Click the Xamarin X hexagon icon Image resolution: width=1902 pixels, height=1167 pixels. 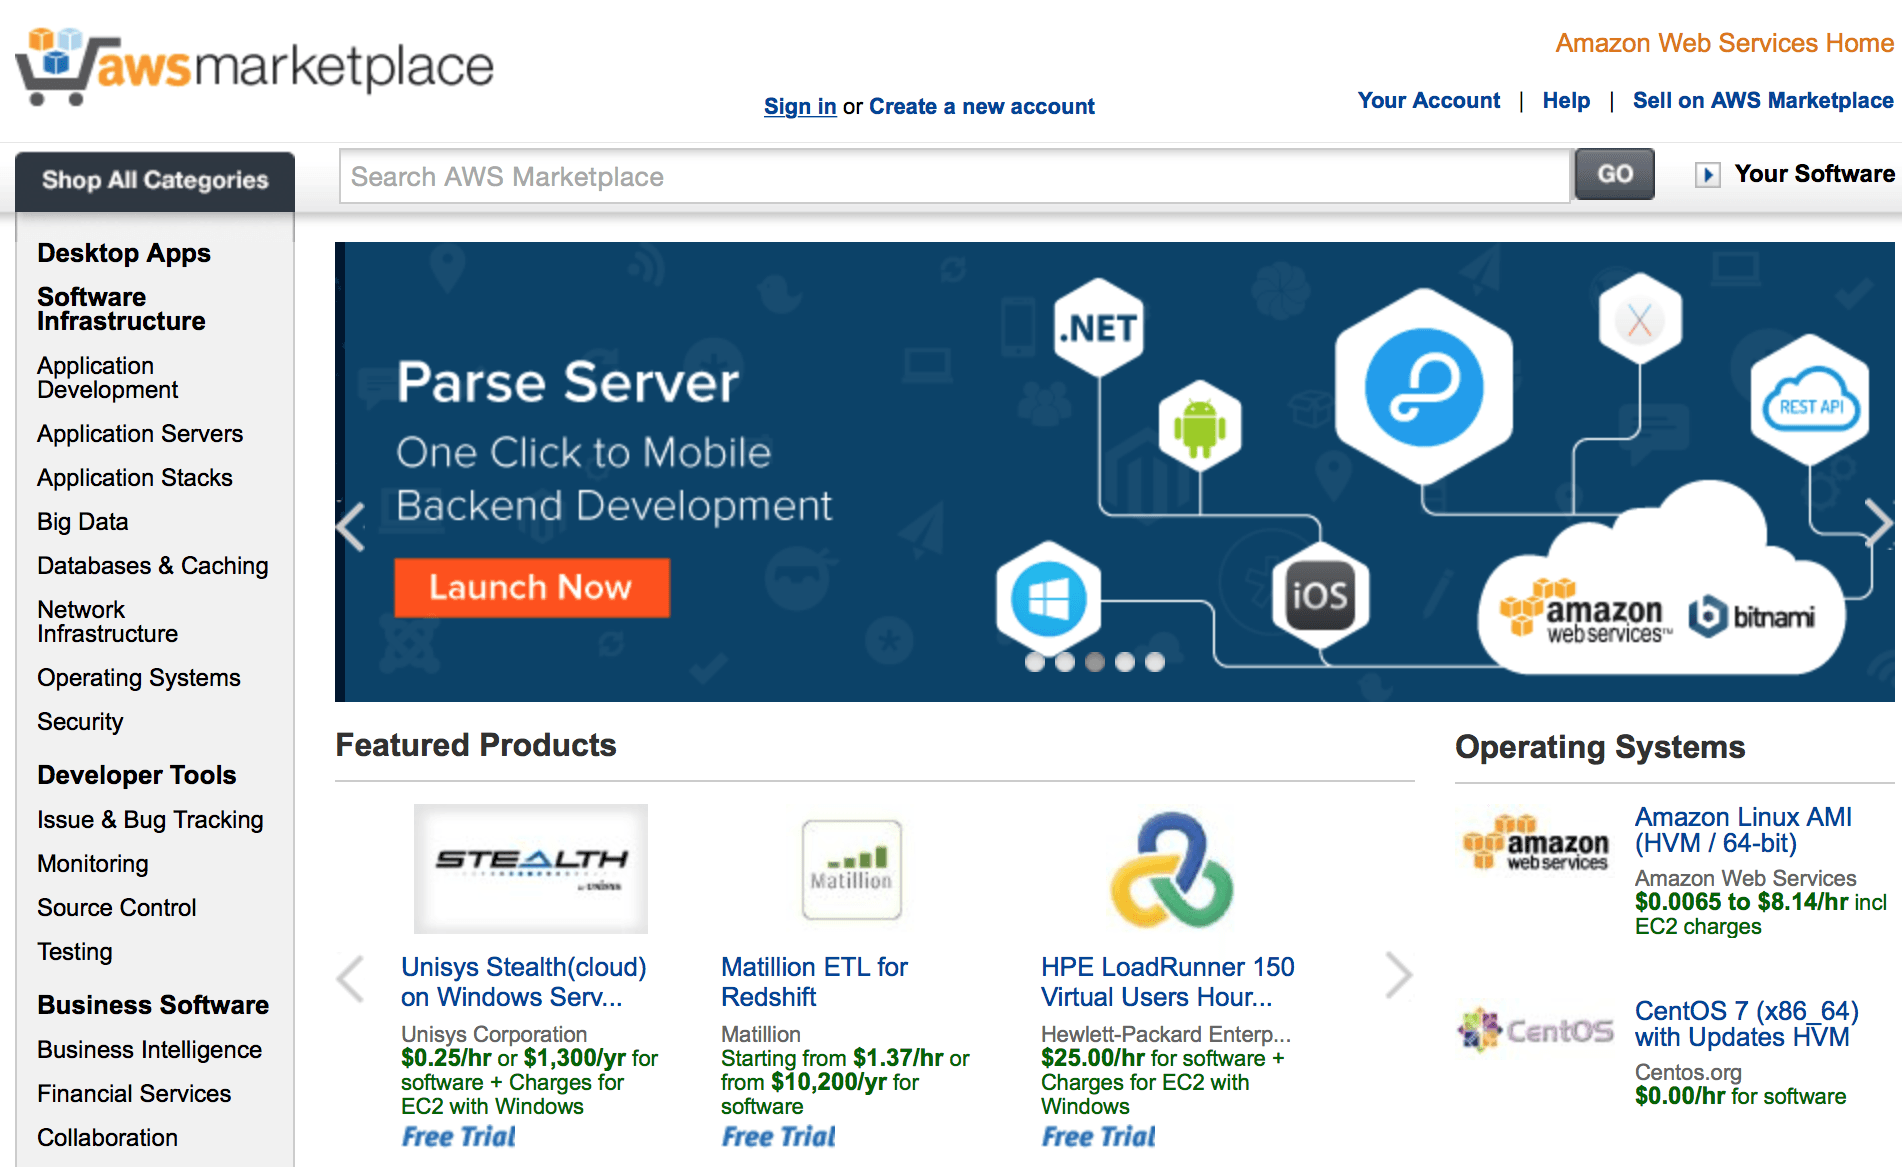click(1640, 321)
